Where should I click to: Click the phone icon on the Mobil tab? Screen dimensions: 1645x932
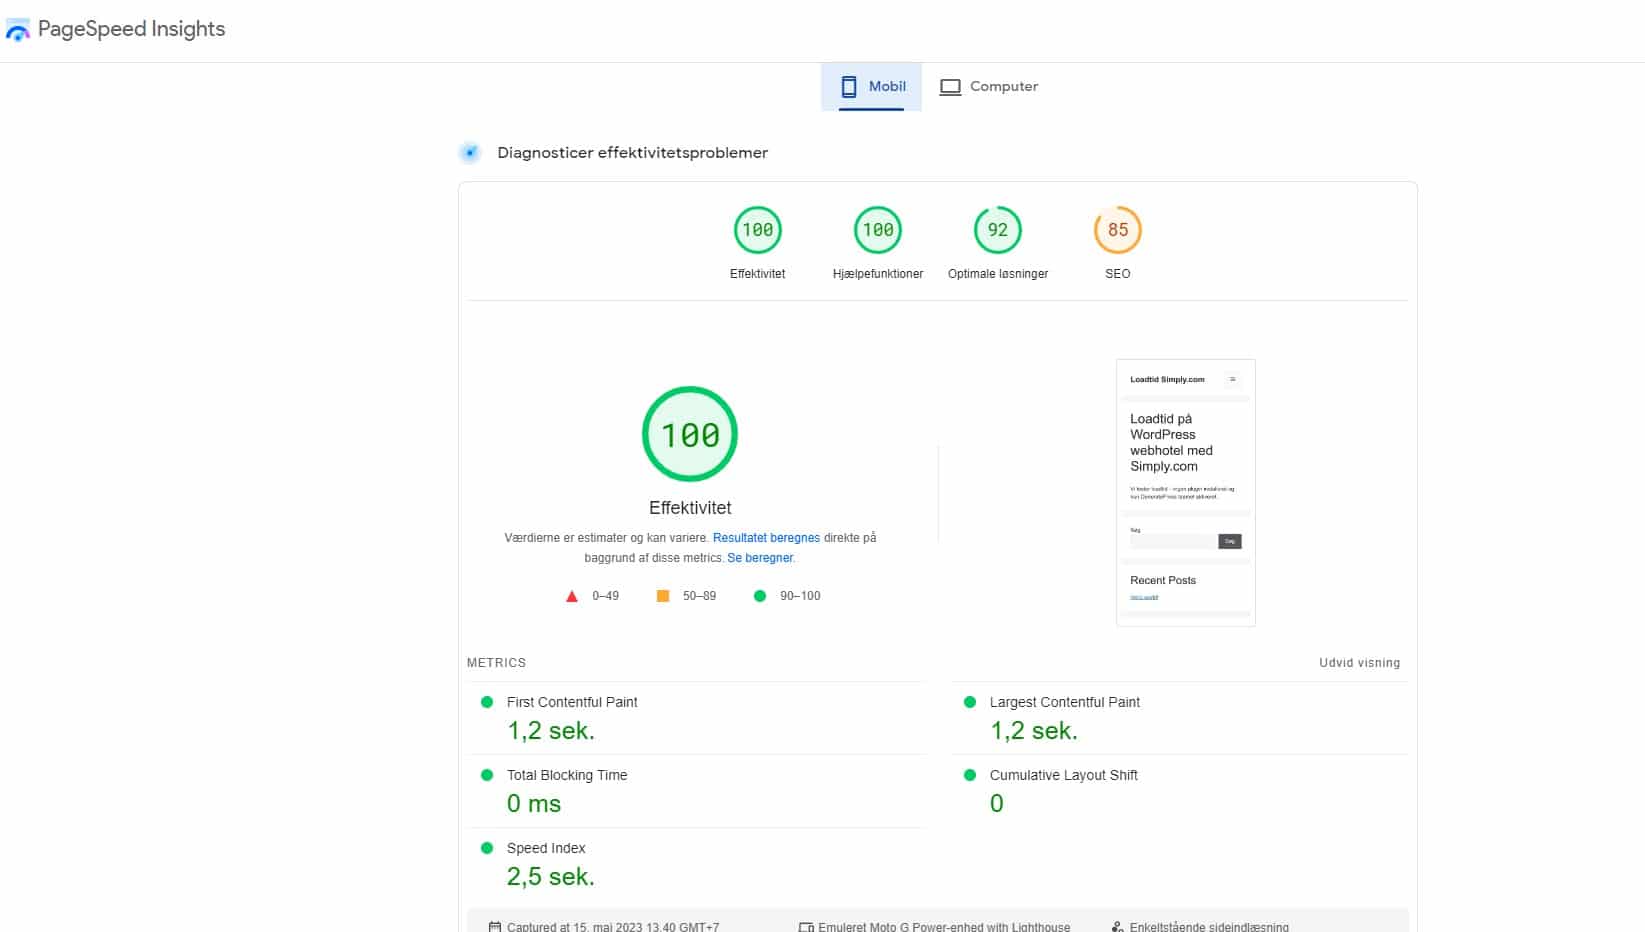849,87
